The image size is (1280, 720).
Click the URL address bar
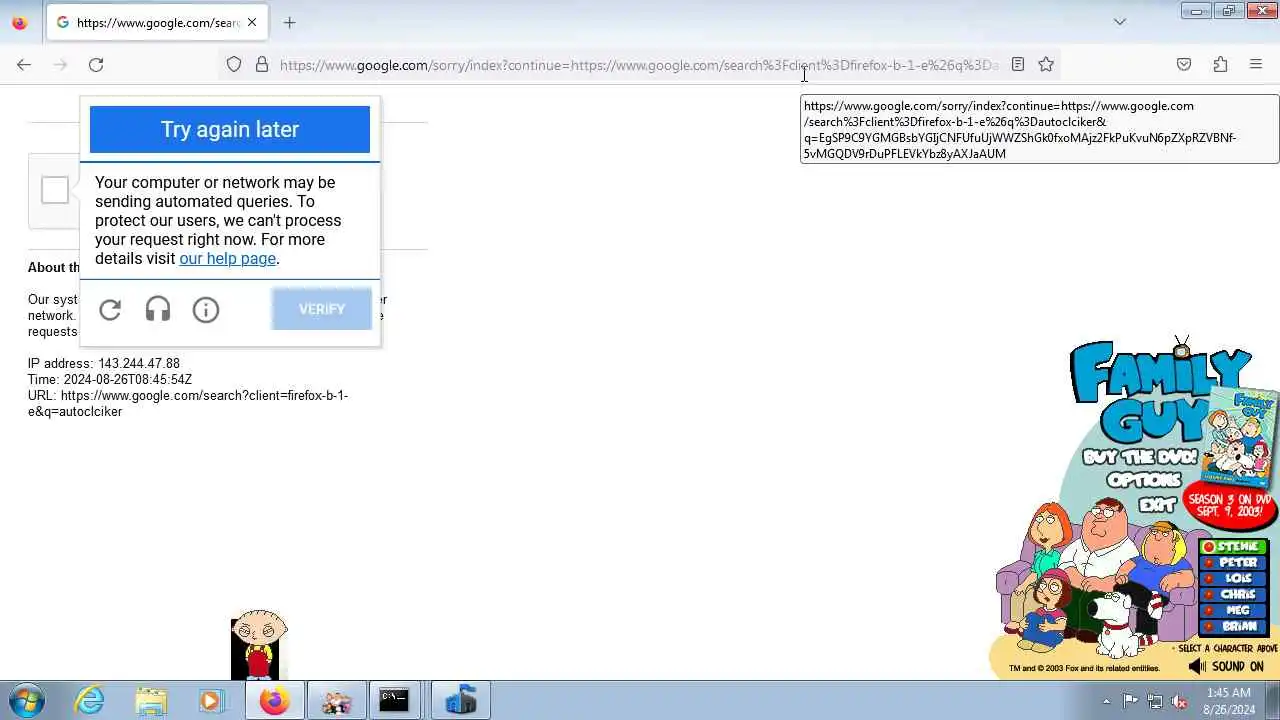[x=638, y=65]
